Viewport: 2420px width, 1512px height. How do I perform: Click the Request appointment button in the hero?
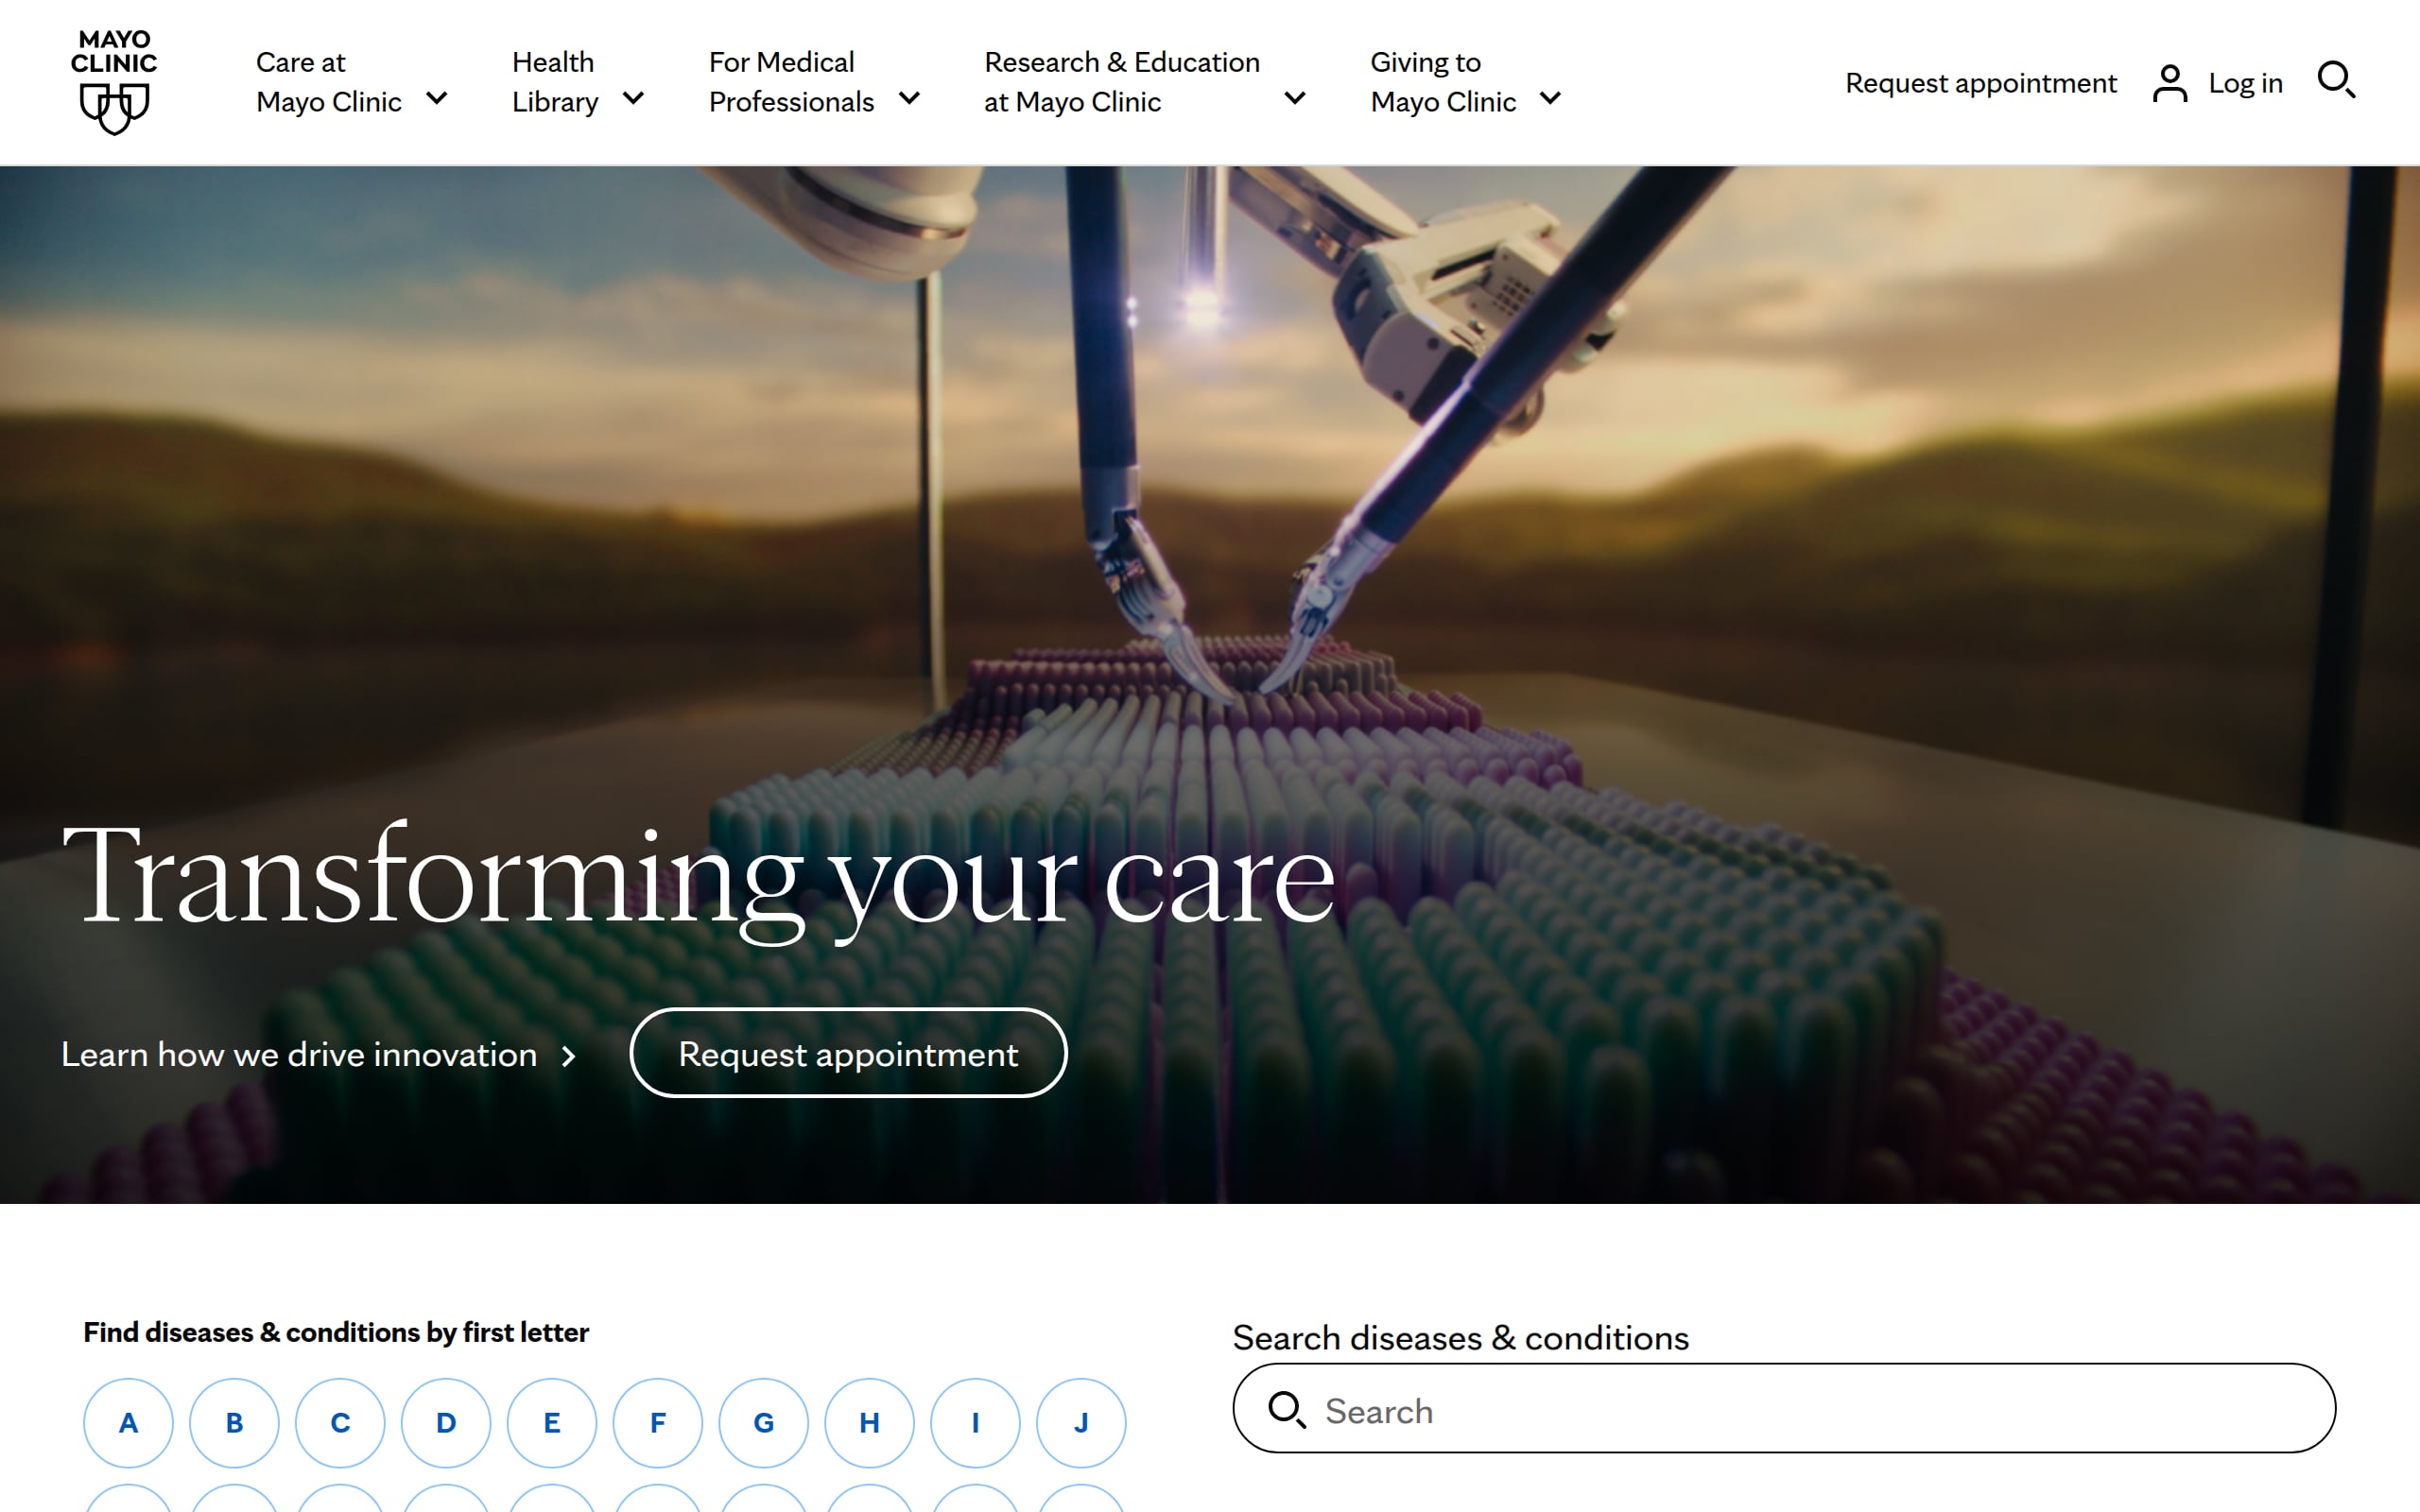pyautogui.click(x=848, y=1053)
